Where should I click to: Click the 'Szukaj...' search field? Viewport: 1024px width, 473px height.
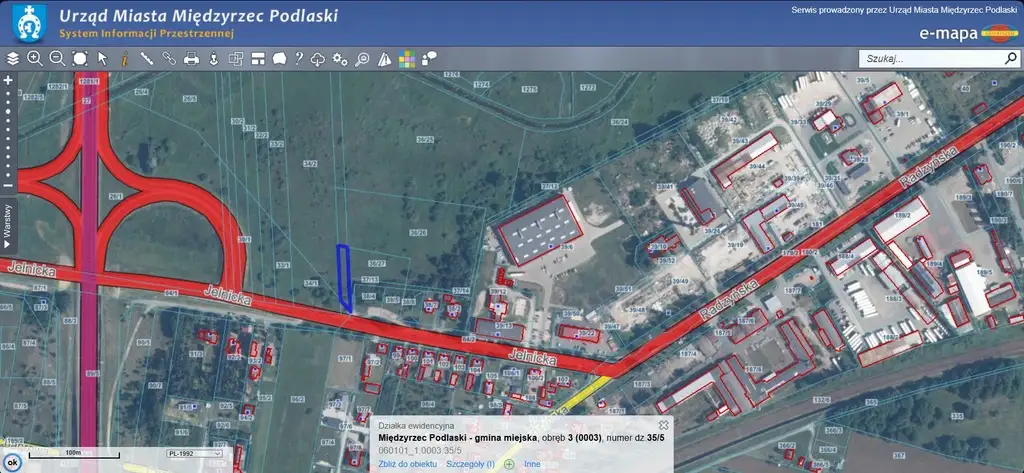(x=930, y=59)
